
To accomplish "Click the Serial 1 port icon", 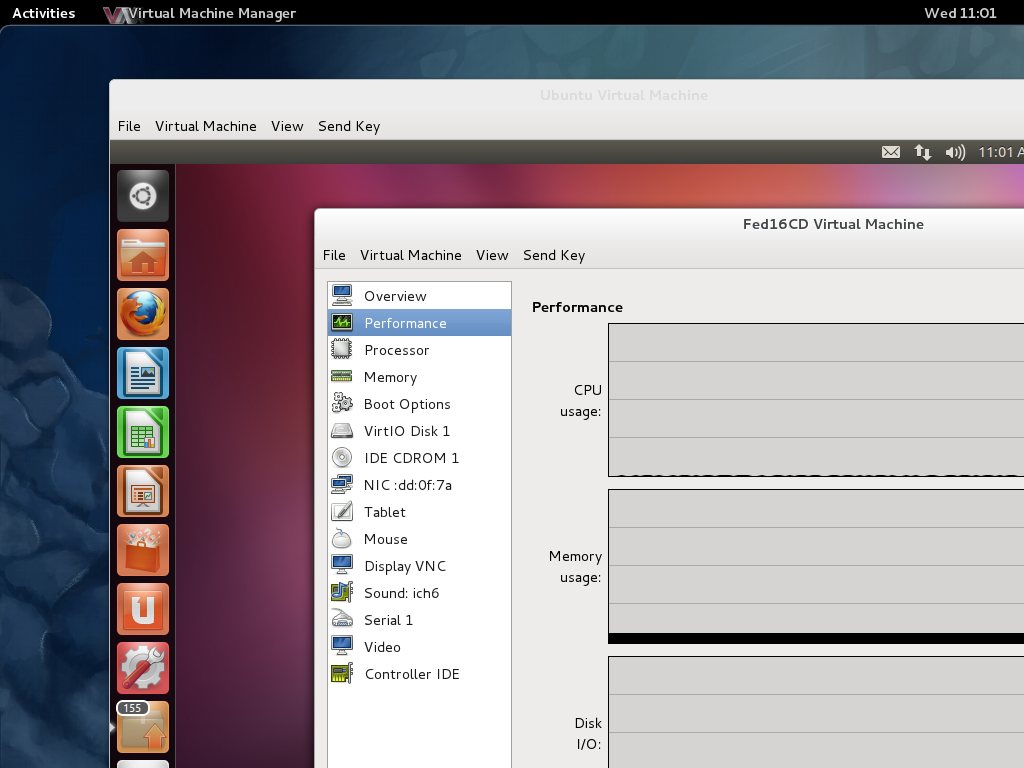I will [x=342, y=619].
